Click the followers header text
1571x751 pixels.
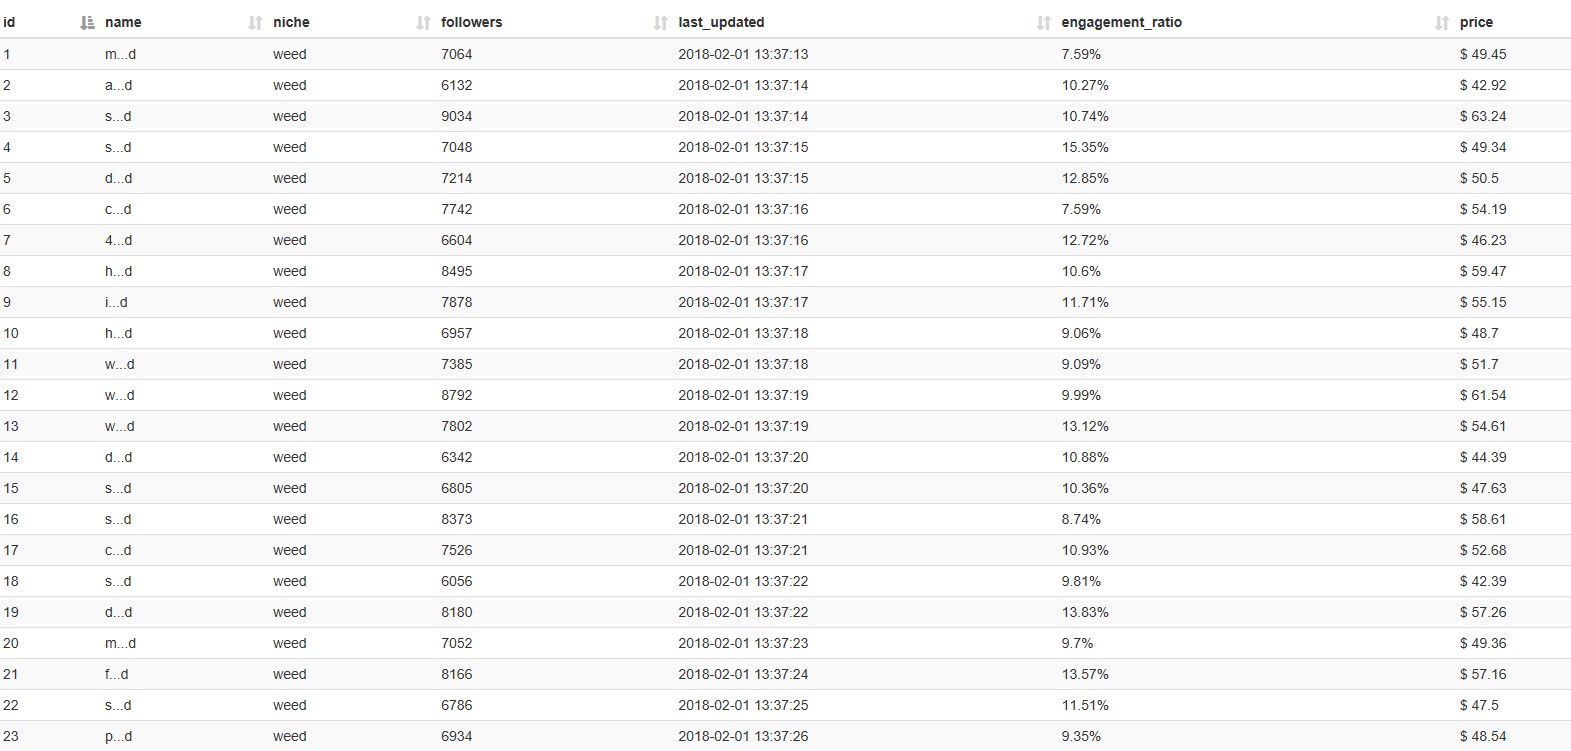click(472, 22)
